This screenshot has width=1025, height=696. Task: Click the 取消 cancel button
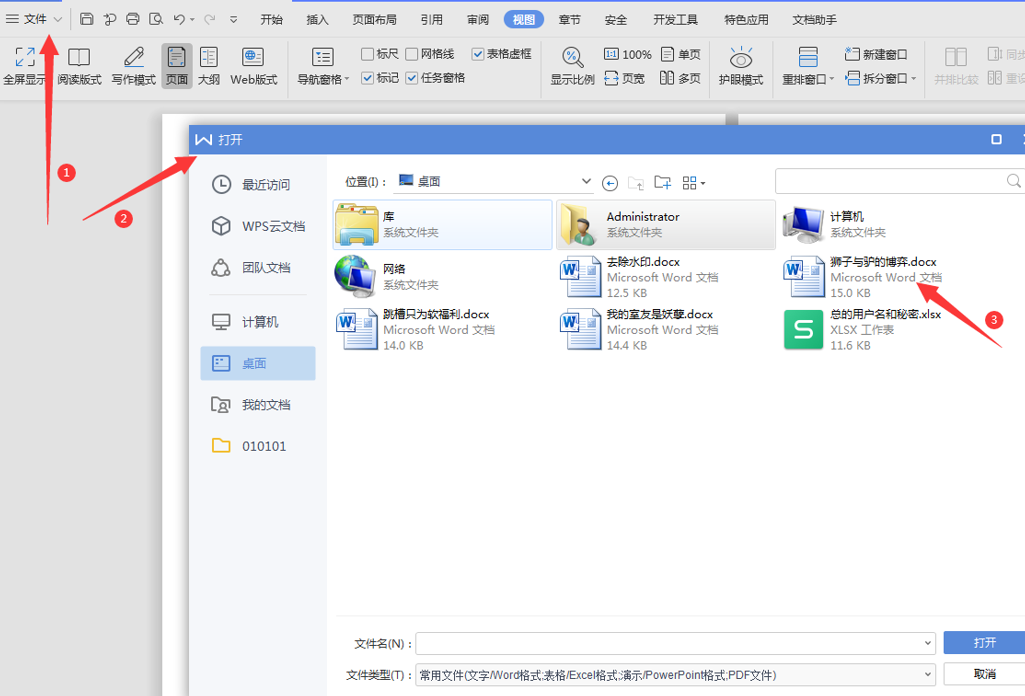click(984, 674)
